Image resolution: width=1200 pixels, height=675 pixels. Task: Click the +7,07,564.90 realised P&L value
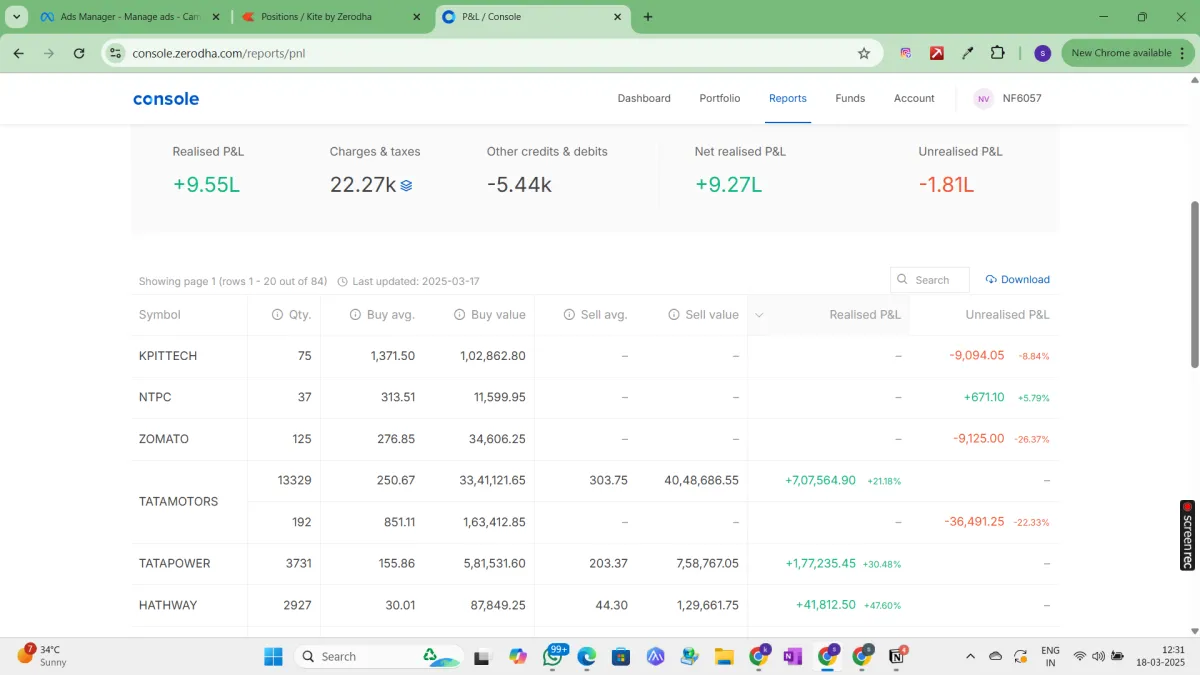(x=820, y=481)
